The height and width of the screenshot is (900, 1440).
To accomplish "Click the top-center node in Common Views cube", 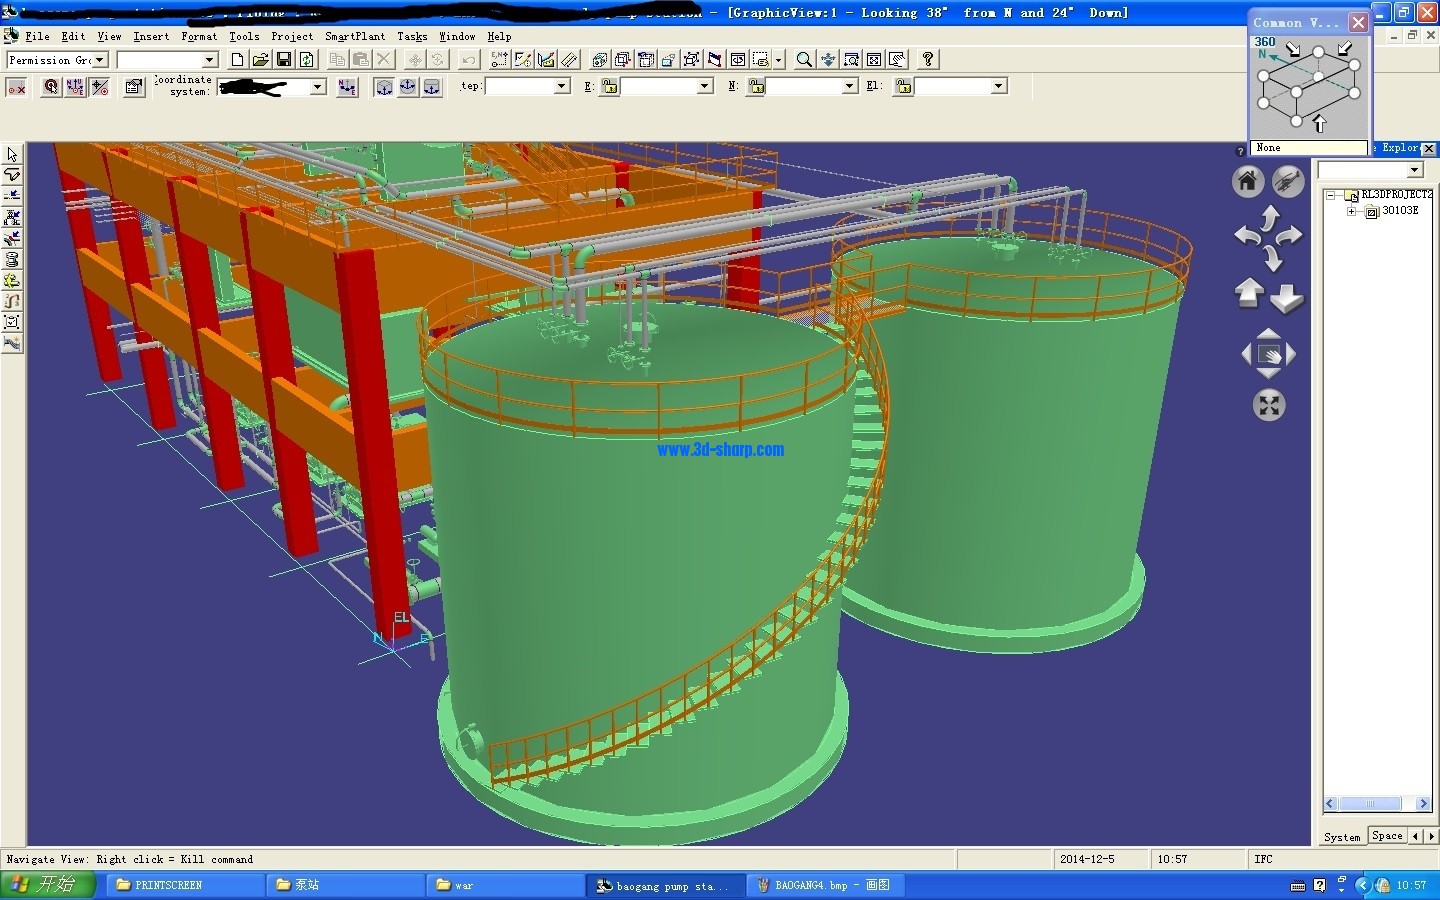I will [x=1318, y=51].
